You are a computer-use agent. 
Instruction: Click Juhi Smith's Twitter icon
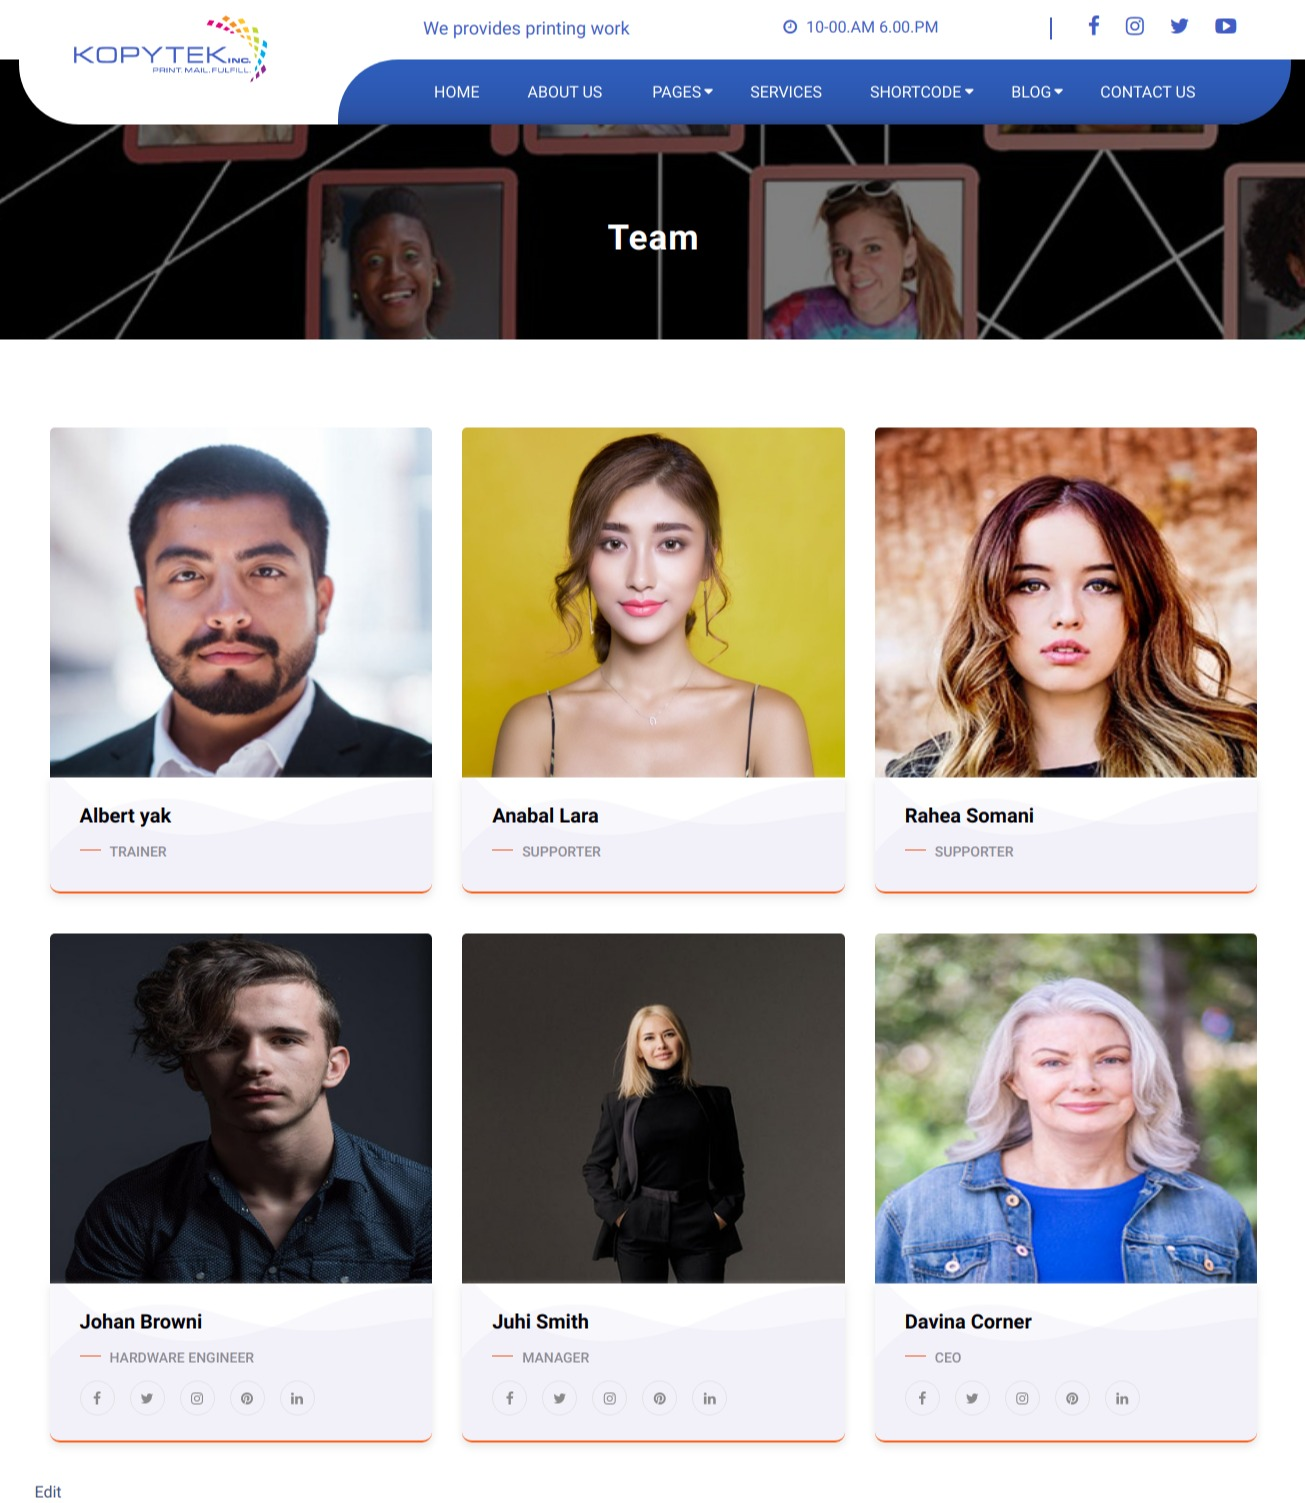click(x=559, y=1398)
